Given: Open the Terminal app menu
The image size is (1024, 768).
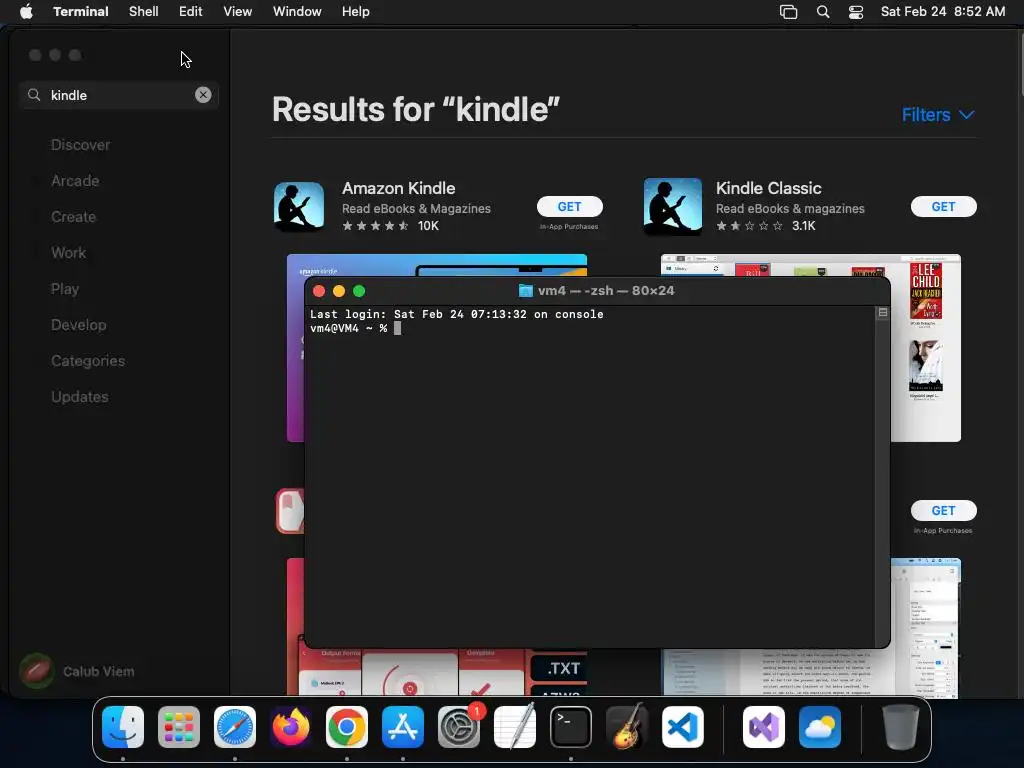Looking at the screenshot, I should point(81,12).
